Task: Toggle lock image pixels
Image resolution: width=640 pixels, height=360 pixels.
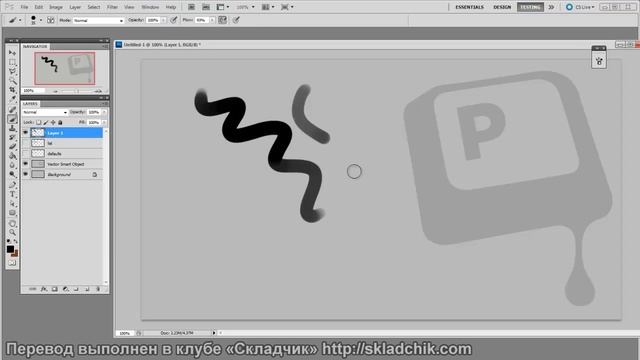Action: [46, 122]
